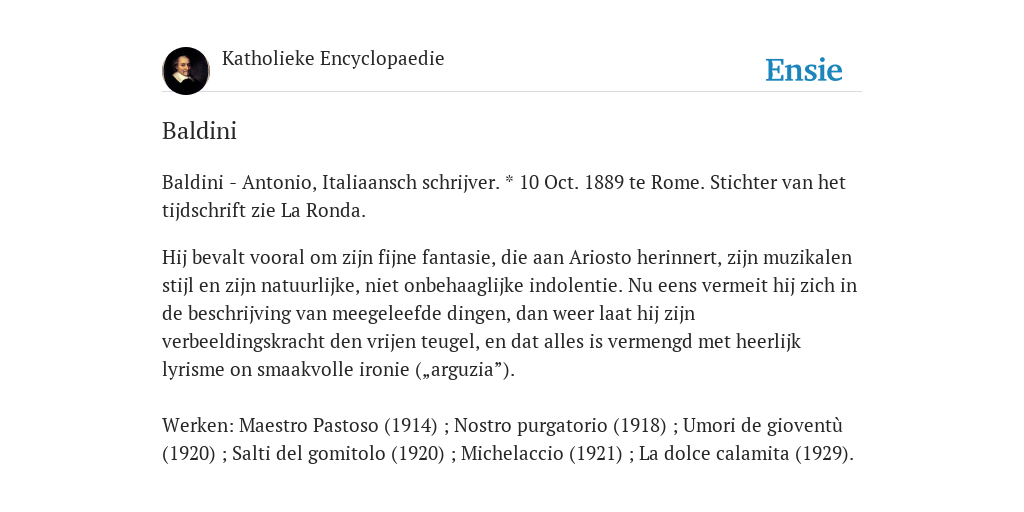Open the Ensie logo link

[804, 70]
